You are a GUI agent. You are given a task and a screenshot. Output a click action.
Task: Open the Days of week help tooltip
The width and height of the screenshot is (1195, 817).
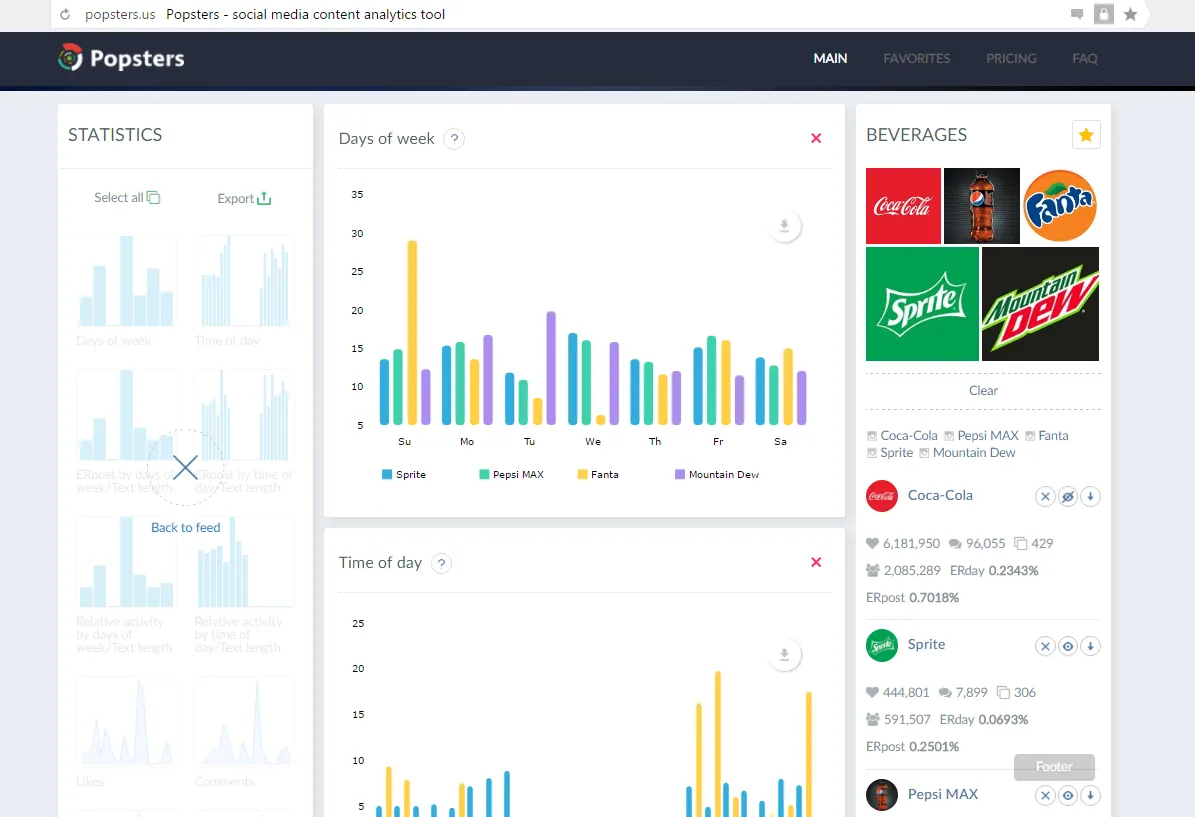pos(454,139)
